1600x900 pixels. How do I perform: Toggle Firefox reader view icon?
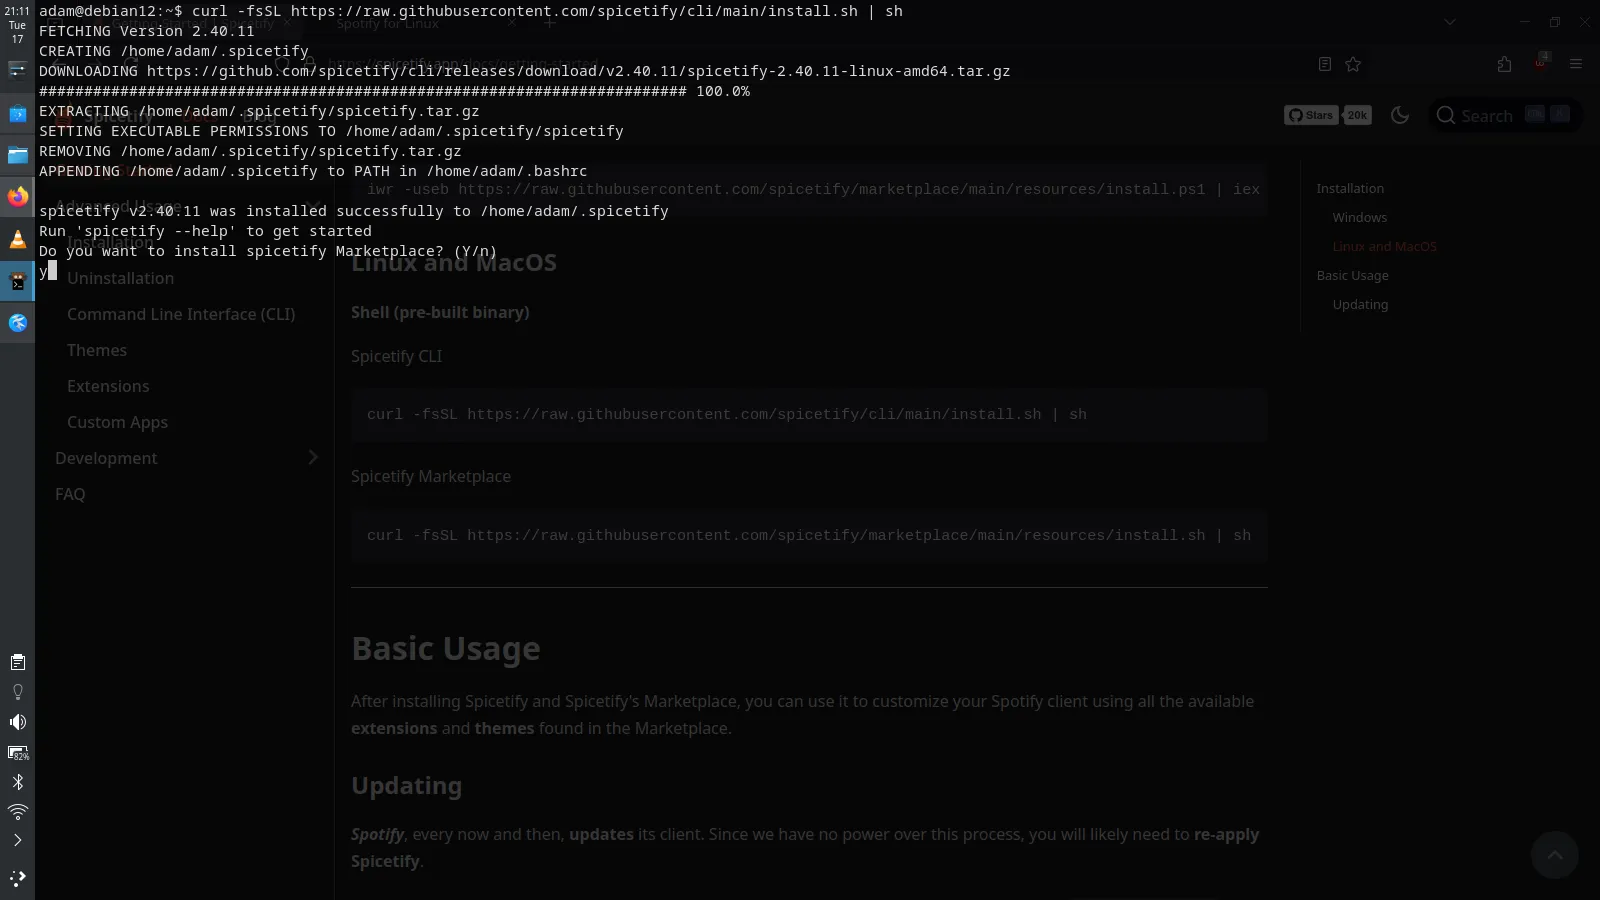click(x=1324, y=64)
